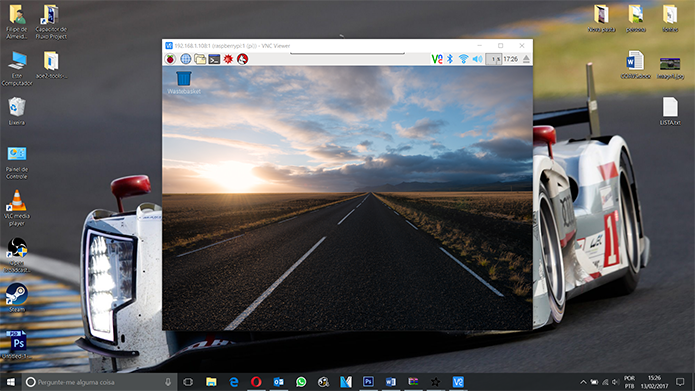
Task: Open Task View on taskbar
Action: pos(188,382)
